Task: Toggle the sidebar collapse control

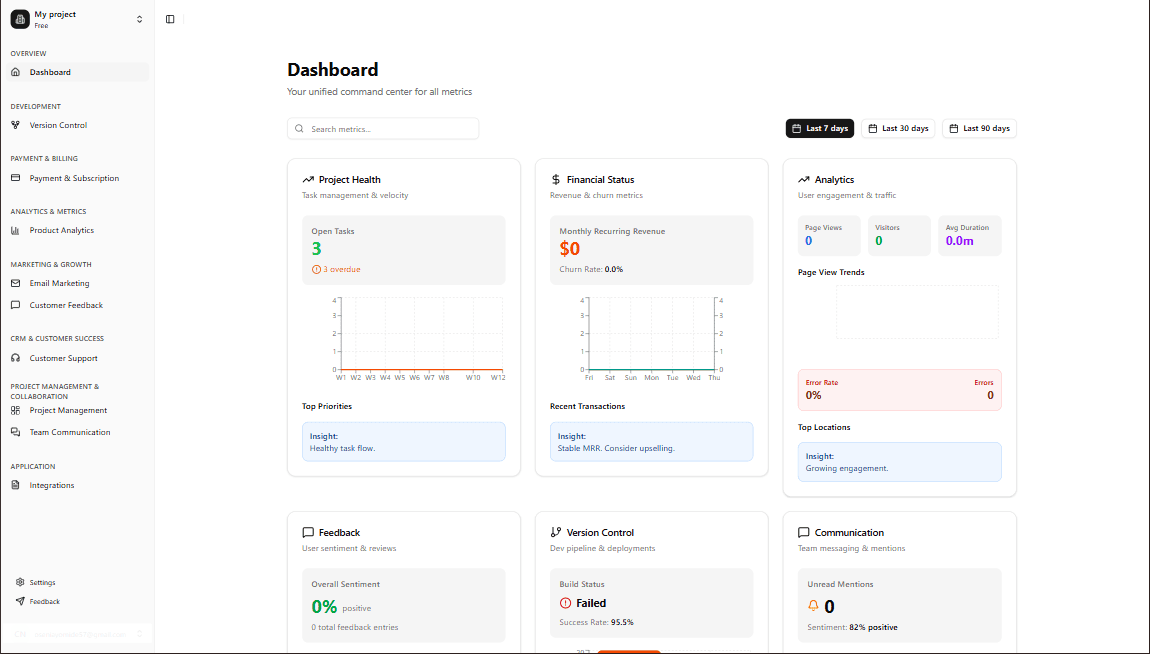Action: point(170,18)
